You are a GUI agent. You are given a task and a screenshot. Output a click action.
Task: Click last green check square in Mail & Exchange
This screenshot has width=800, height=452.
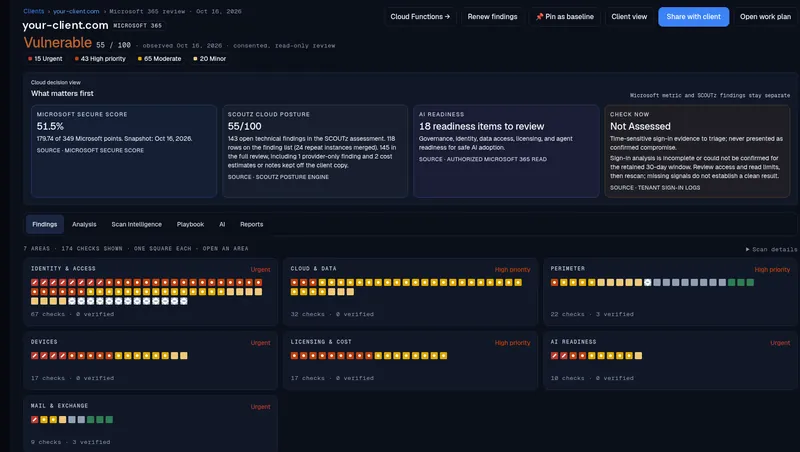109,419
